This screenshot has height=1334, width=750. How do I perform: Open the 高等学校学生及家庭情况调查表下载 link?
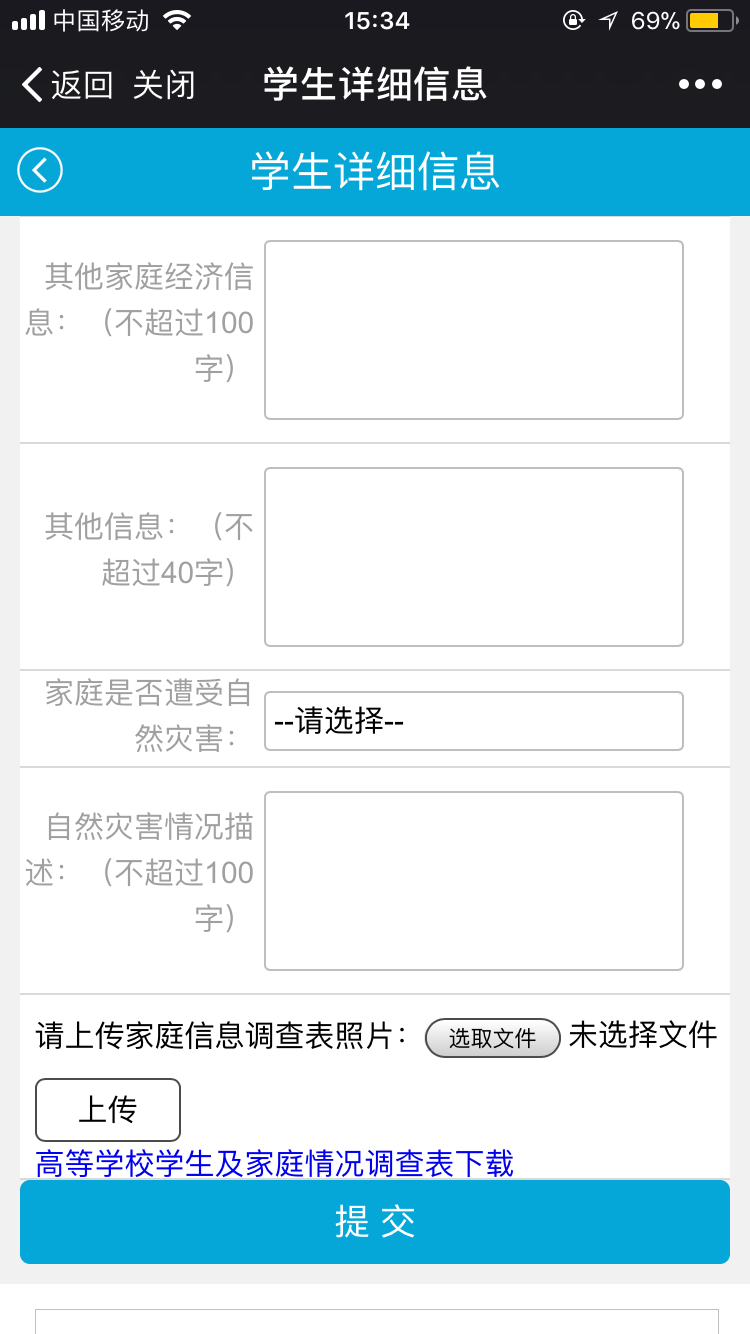275,1164
